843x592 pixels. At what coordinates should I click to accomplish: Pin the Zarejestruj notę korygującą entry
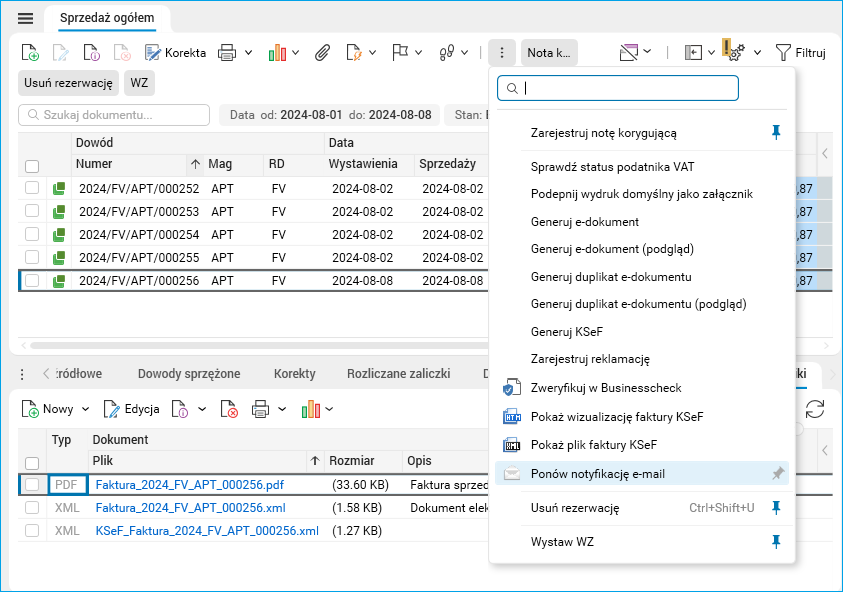point(776,133)
